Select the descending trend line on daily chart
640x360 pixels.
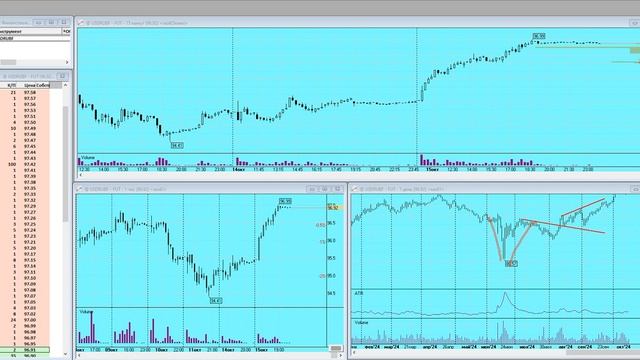562,227
